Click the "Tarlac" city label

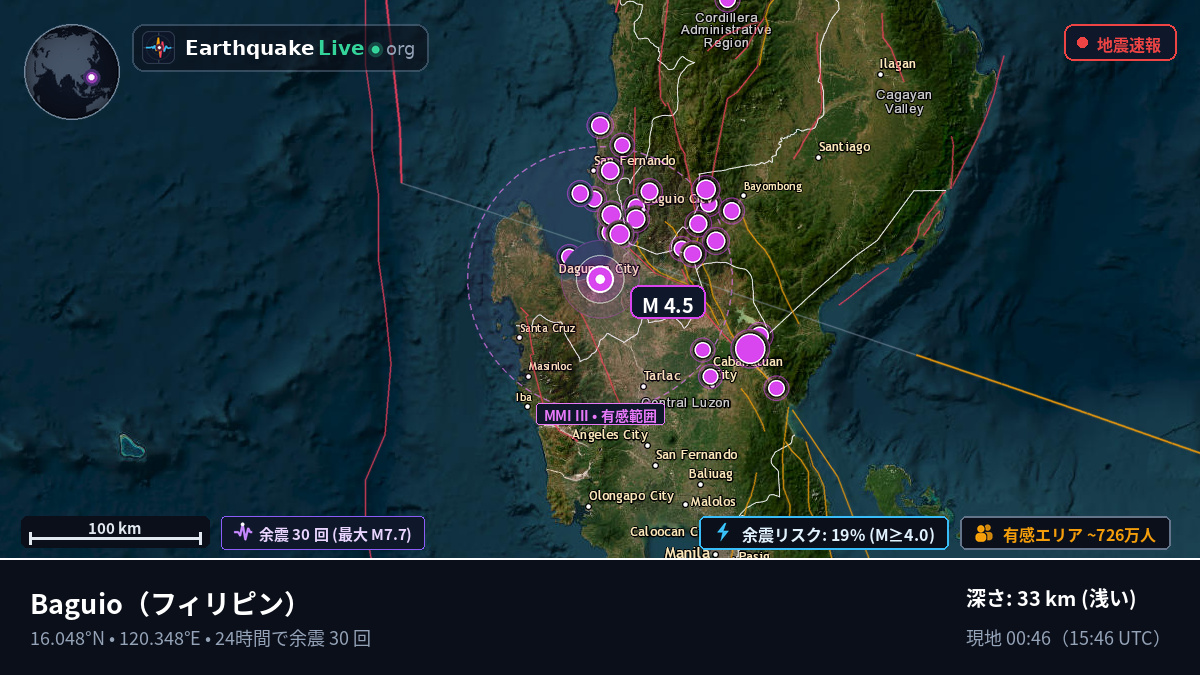(662, 376)
